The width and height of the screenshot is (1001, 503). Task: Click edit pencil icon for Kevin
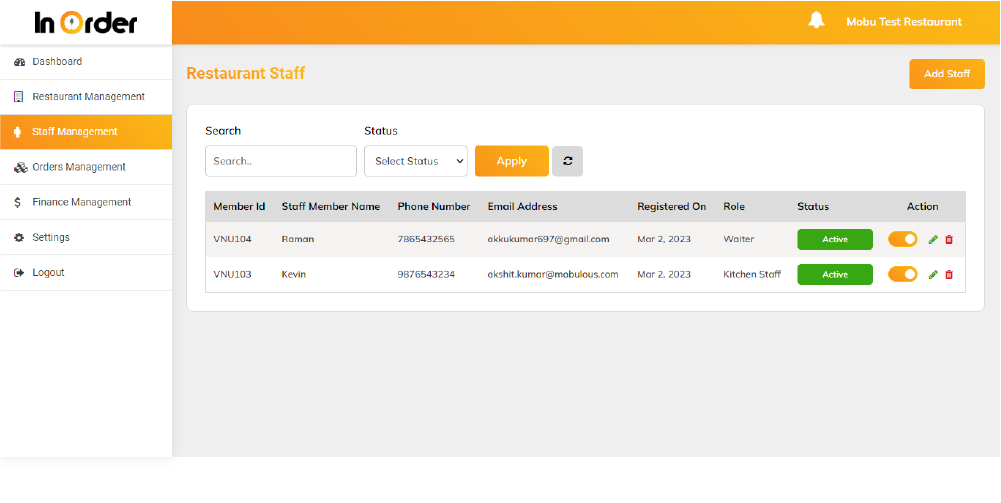pyautogui.click(x=933, y=275)
